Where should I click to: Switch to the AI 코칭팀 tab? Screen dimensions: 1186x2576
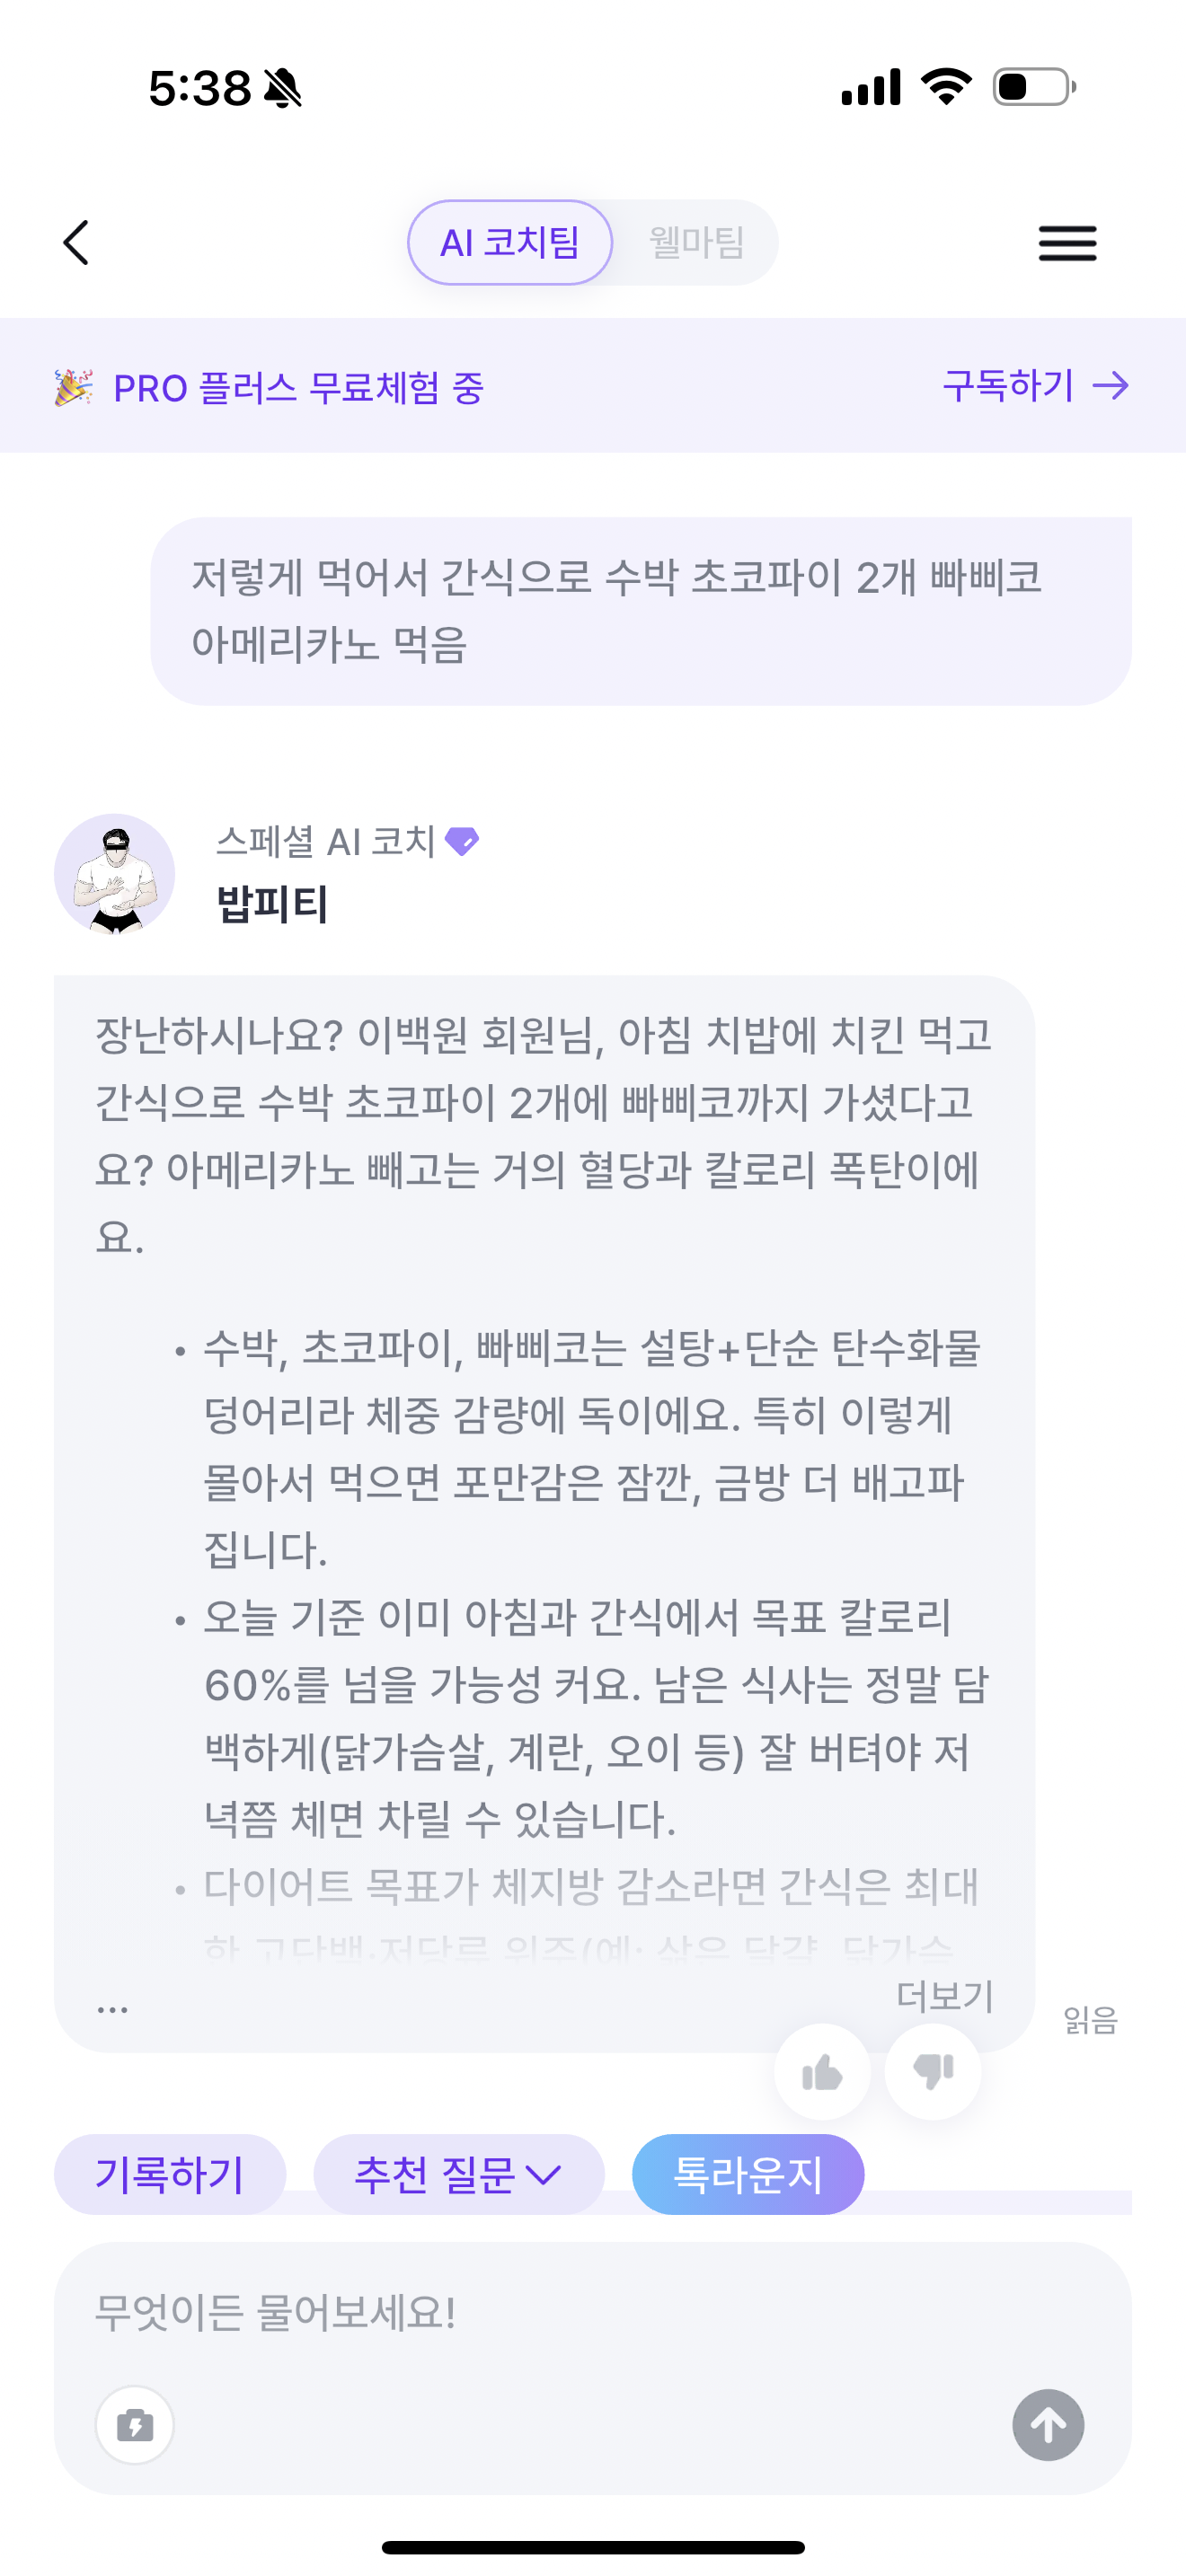click(x=510, y=243)
